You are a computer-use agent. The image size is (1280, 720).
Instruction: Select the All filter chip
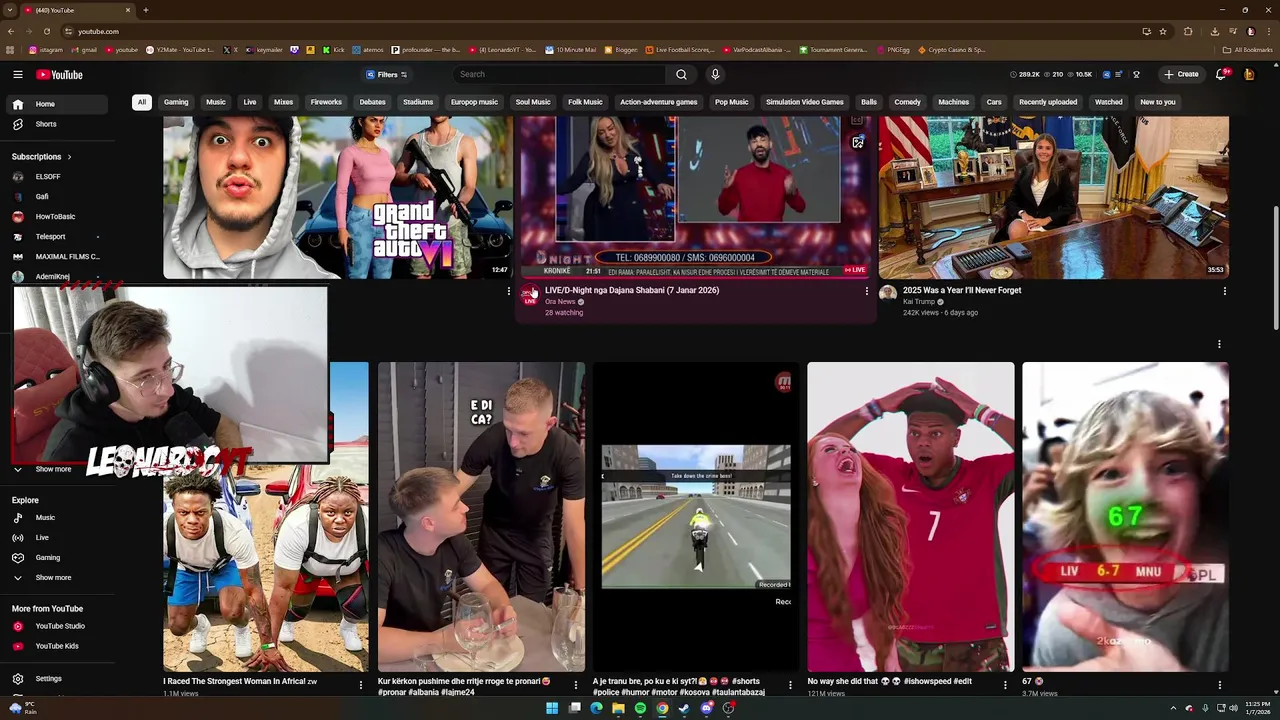coord(142,102)
